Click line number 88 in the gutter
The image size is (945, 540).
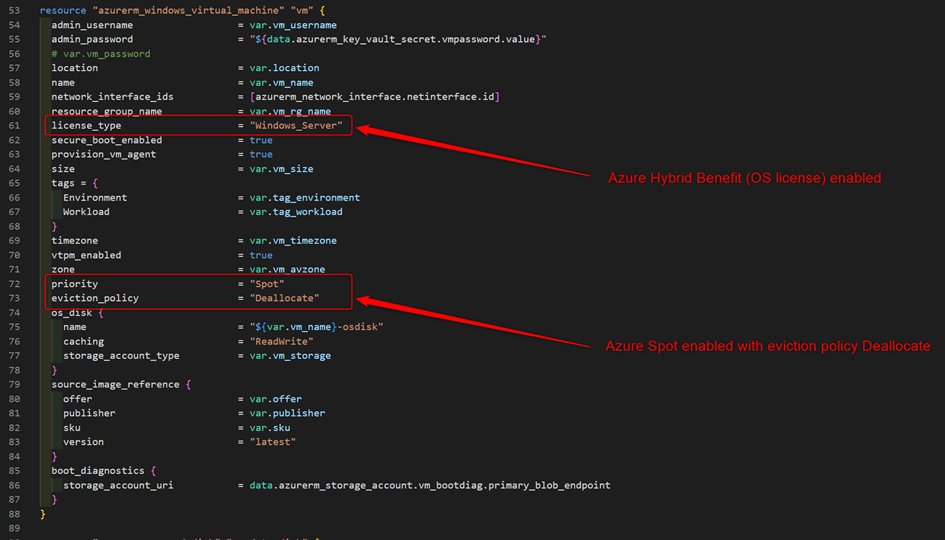coord(14,513)
